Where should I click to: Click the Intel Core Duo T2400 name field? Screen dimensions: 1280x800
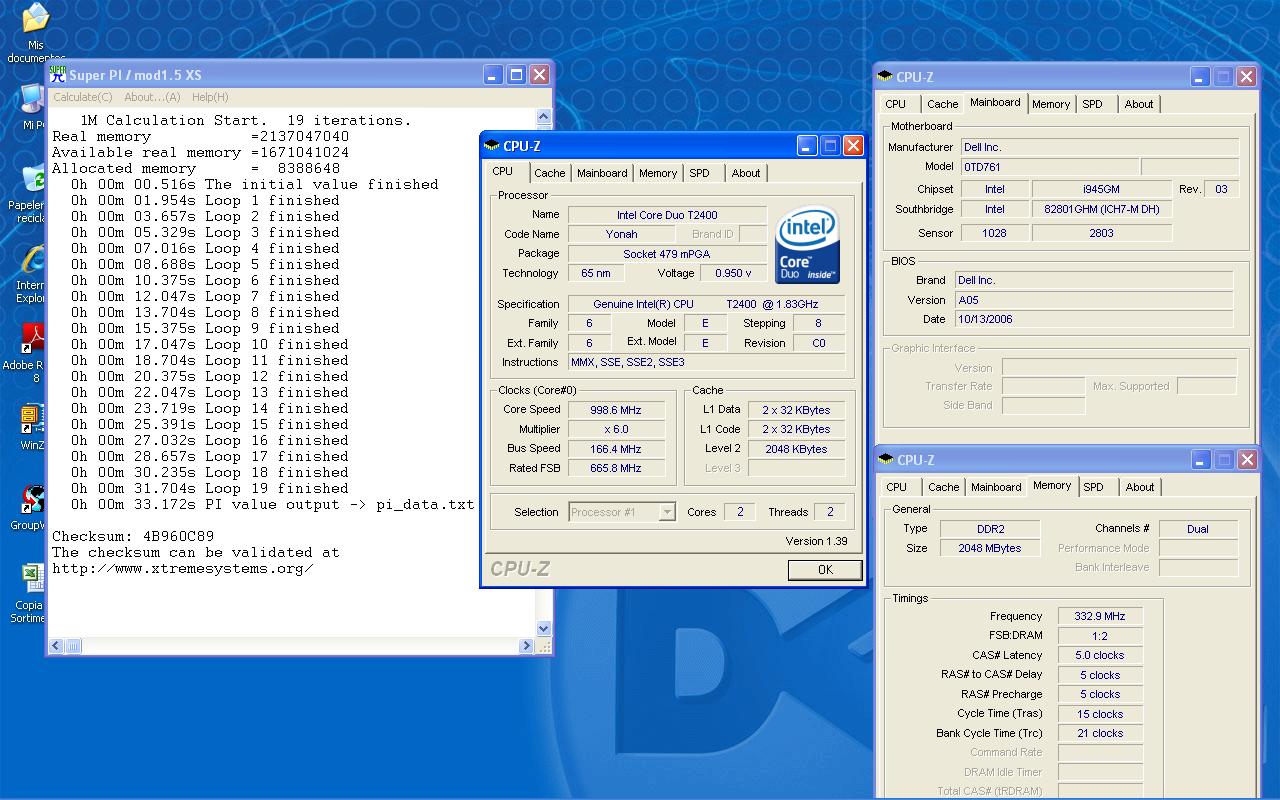667,215
